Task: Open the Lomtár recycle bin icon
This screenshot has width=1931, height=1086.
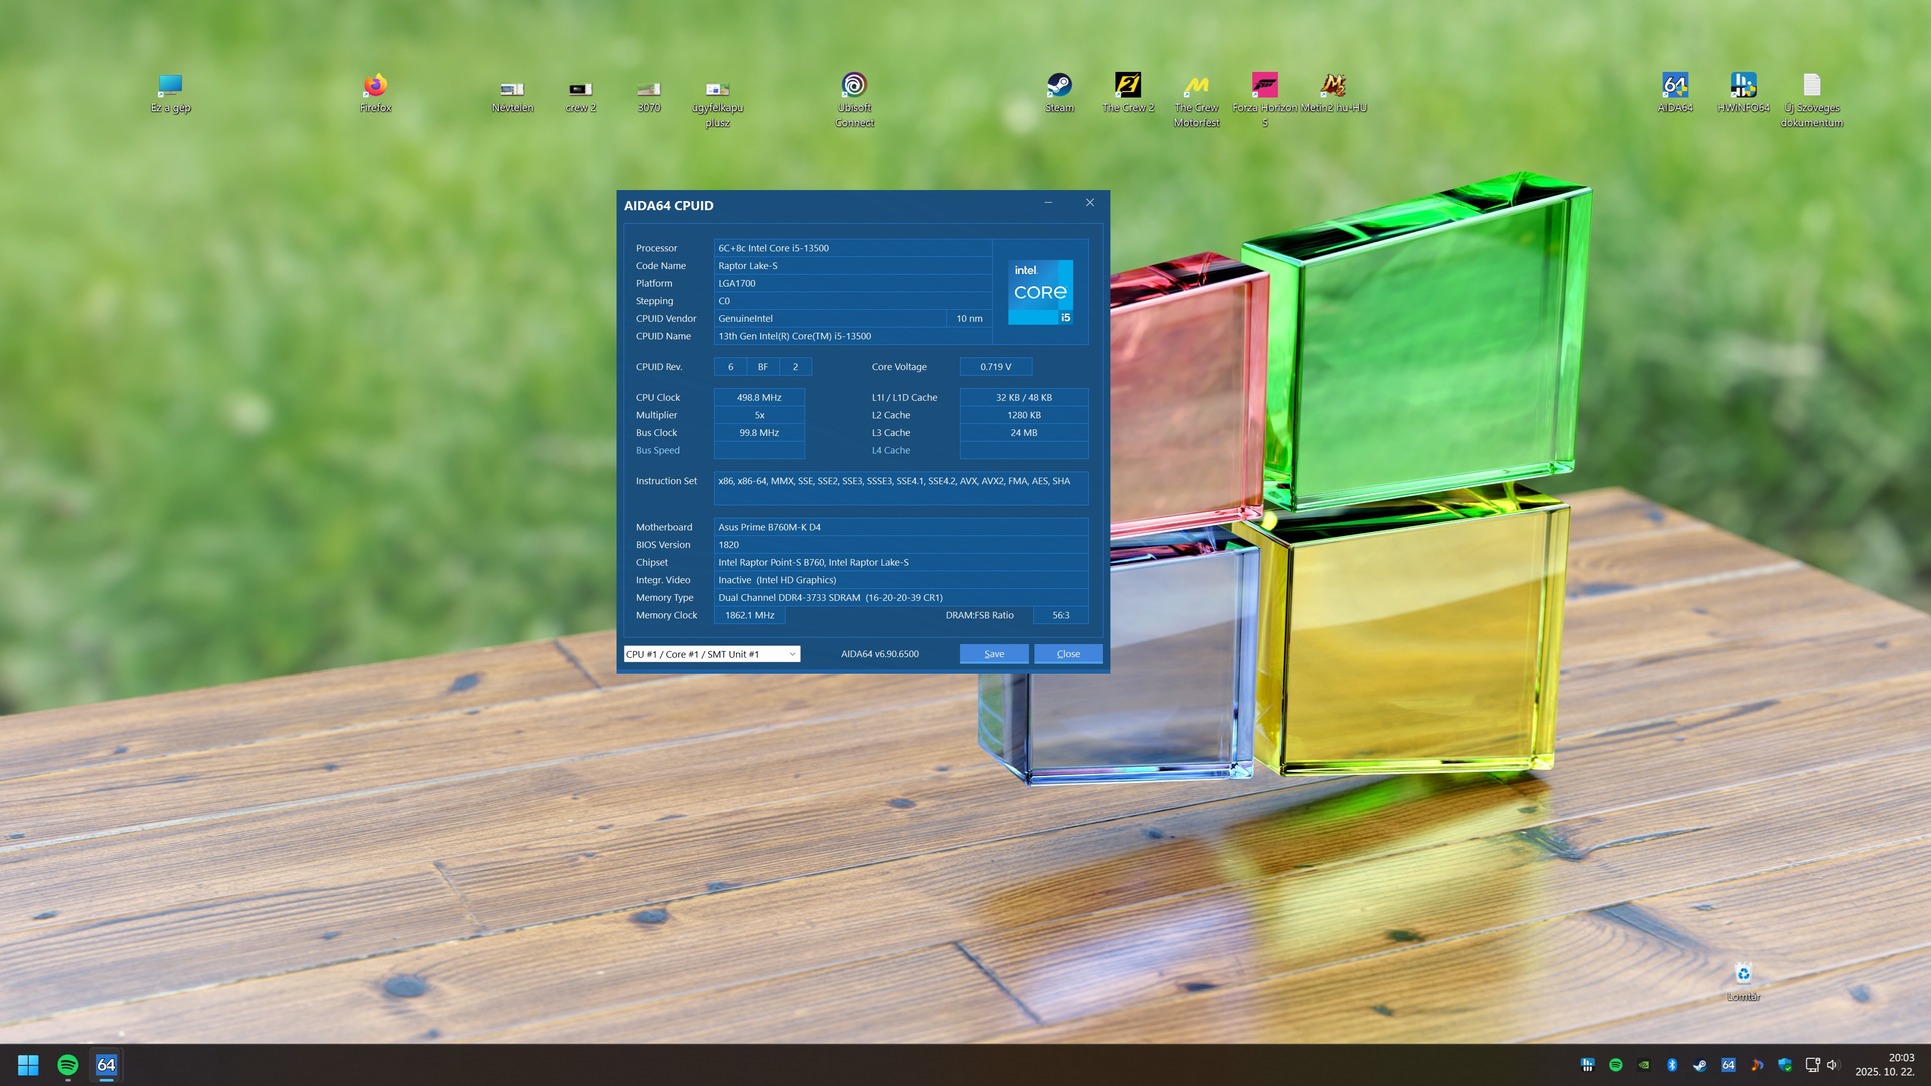Action: (1743, 975)
